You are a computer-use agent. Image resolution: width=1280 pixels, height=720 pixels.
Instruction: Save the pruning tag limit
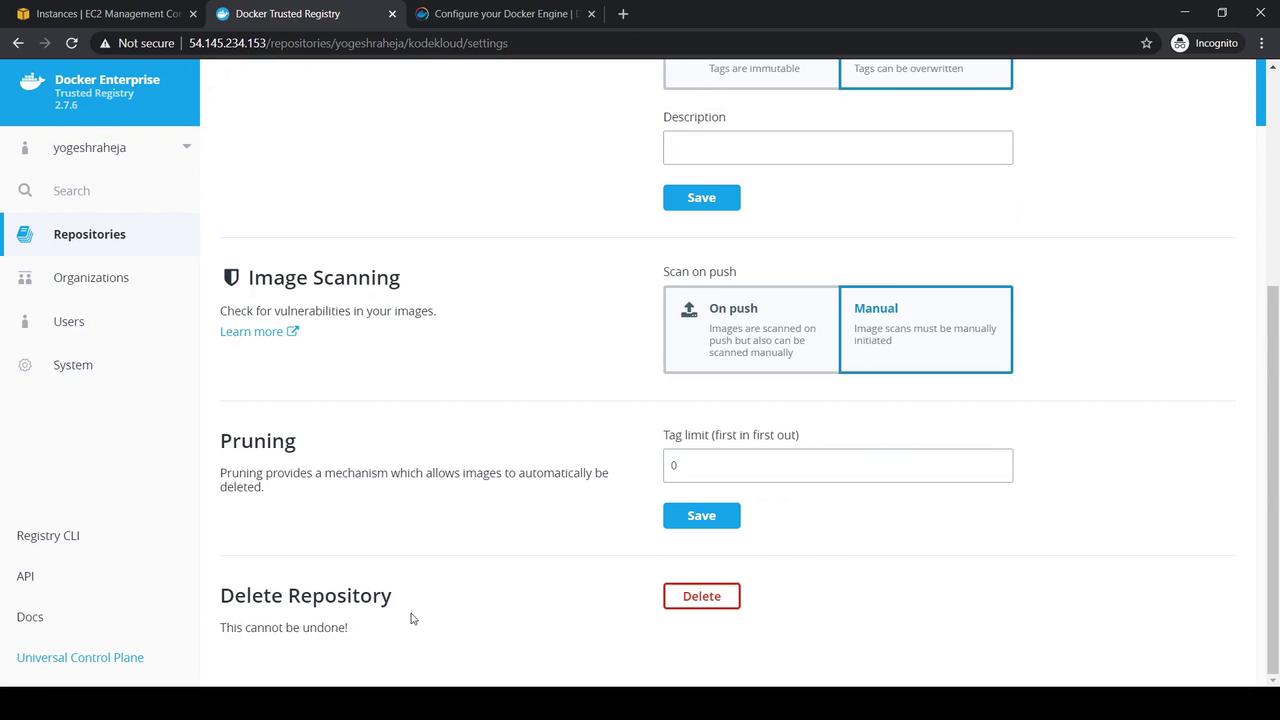coord(701,516)
